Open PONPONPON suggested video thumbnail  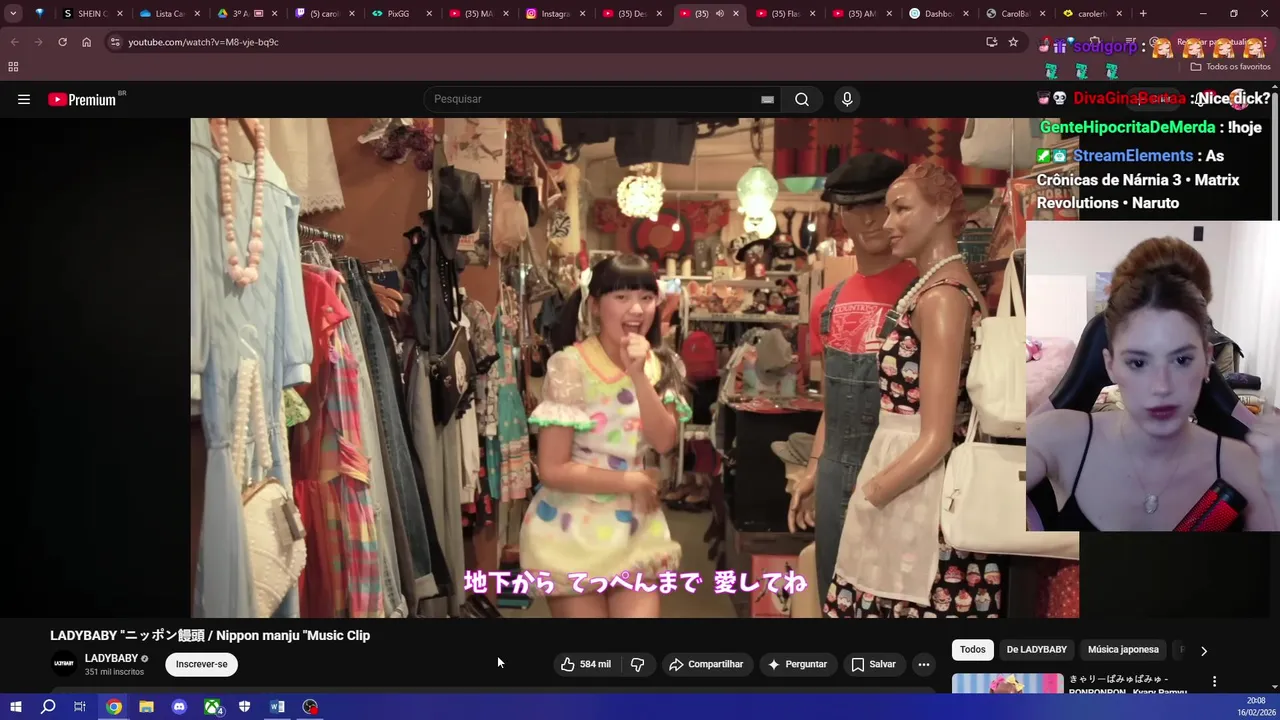click(x=1007, y=684)
